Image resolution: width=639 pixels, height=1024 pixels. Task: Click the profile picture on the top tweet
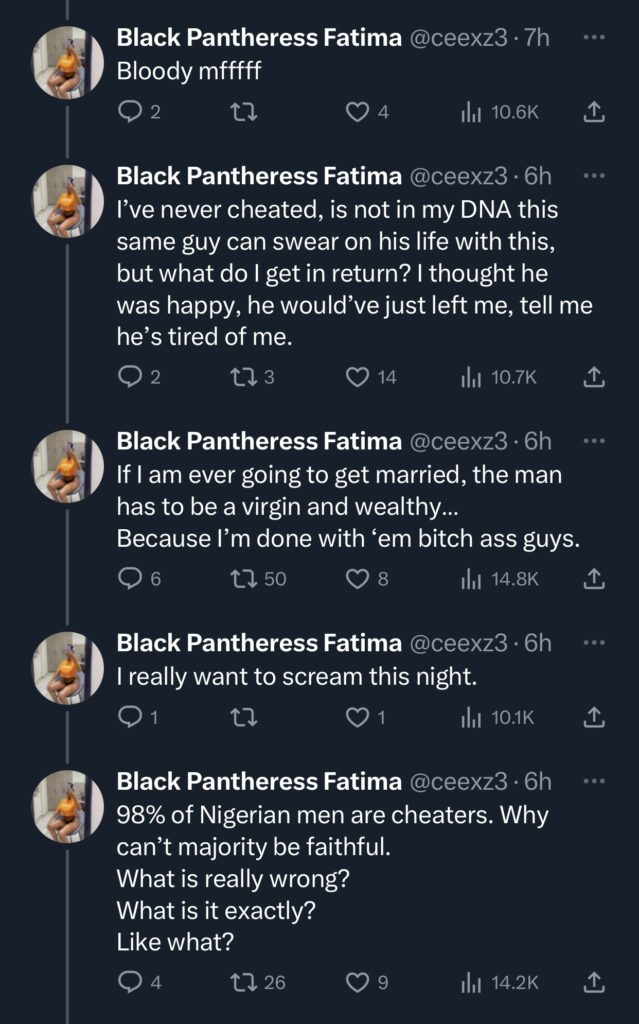click(62, 55)
